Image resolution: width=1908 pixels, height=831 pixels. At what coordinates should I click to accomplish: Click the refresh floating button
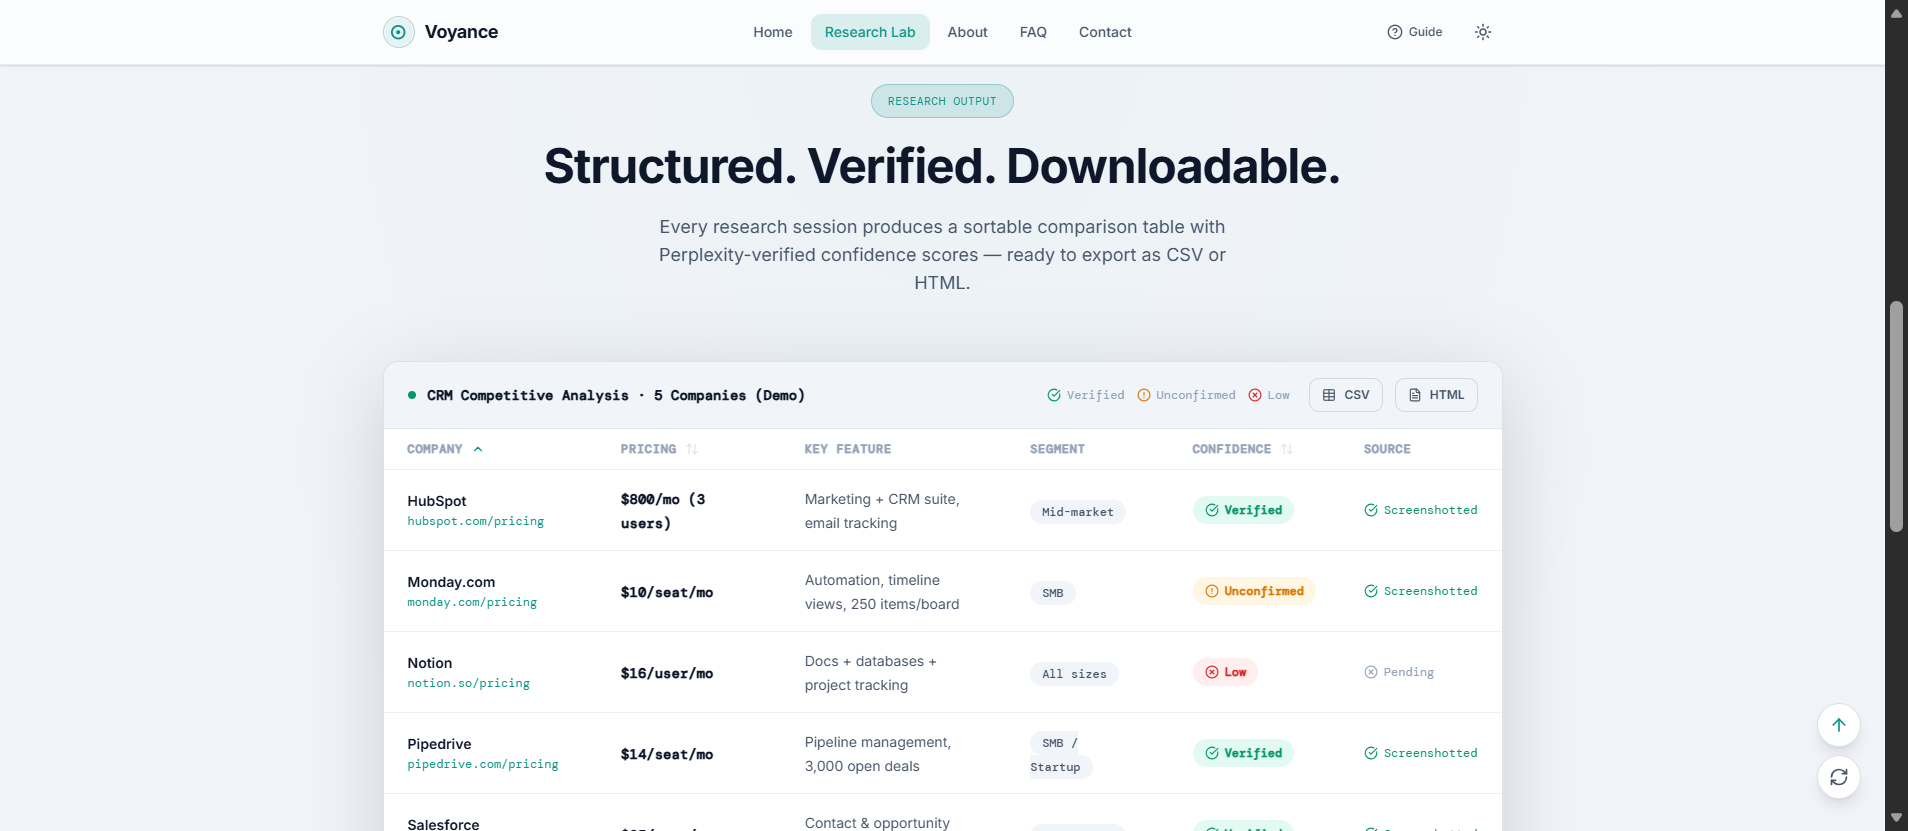click(x=1839, y=777)
